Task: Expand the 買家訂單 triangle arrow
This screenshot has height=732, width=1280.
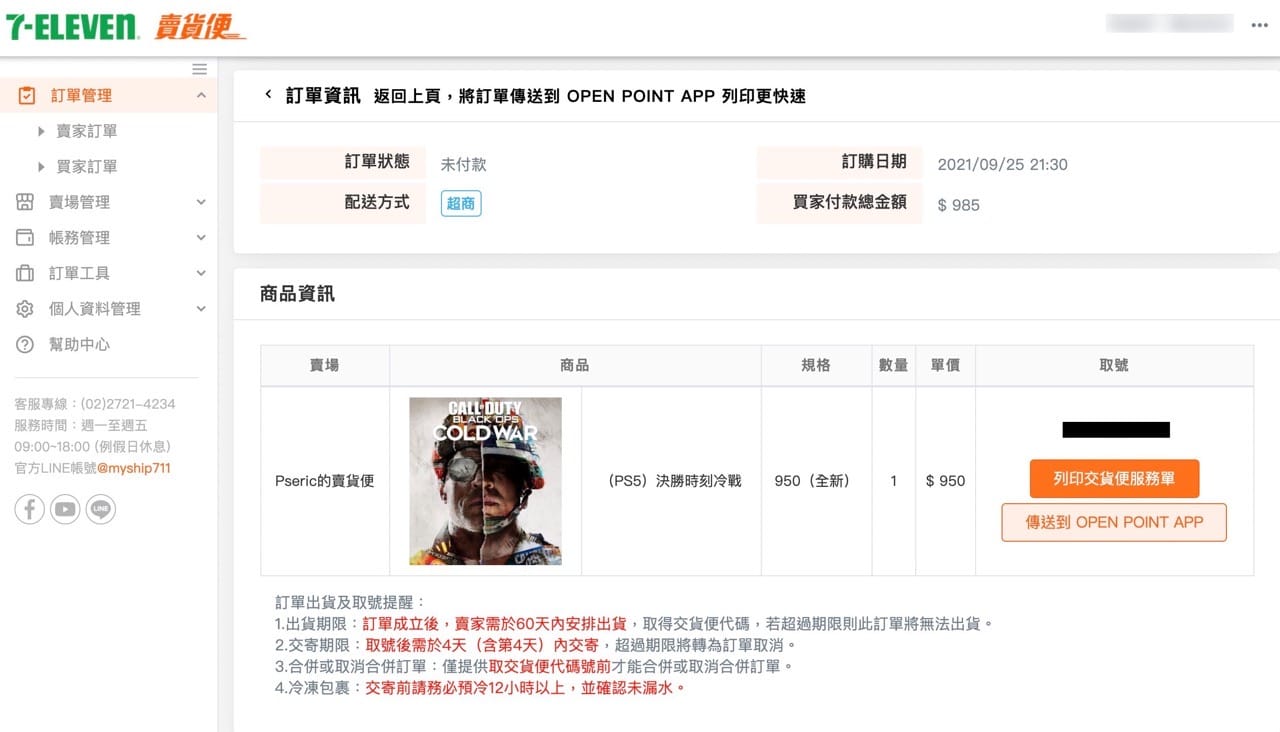Action: click(41, 166)
